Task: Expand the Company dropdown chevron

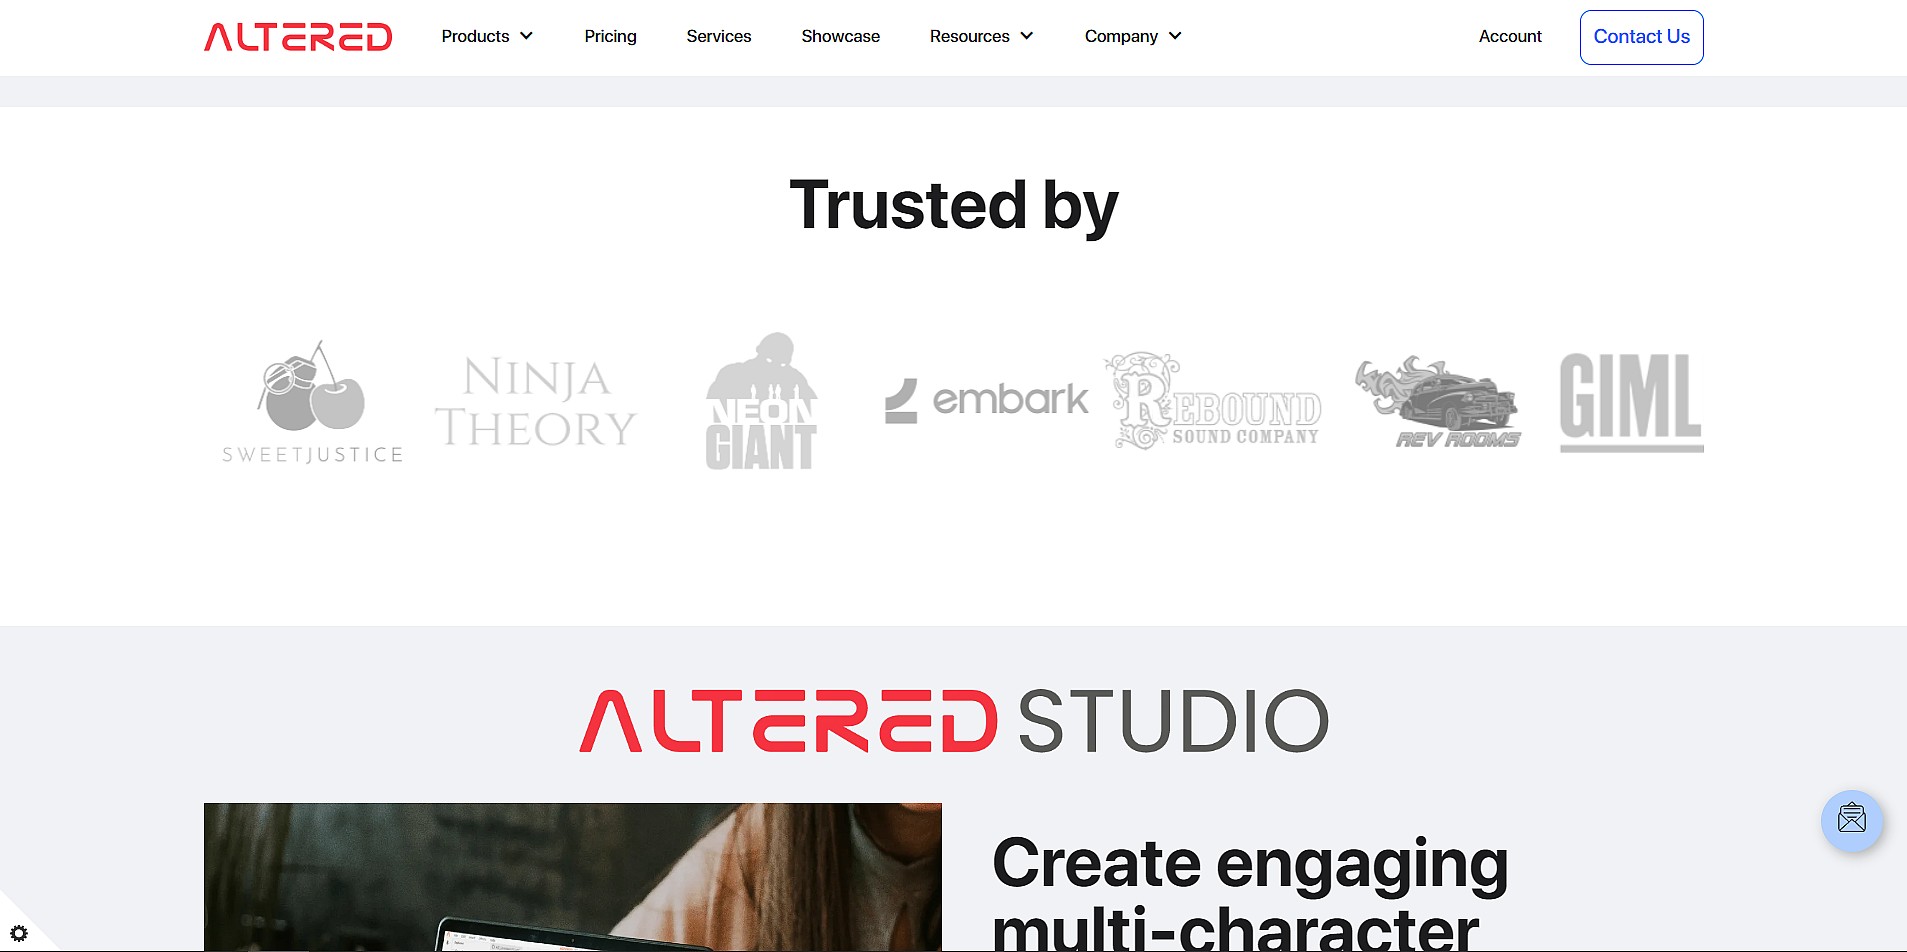Action: [x=1175, y=36]
